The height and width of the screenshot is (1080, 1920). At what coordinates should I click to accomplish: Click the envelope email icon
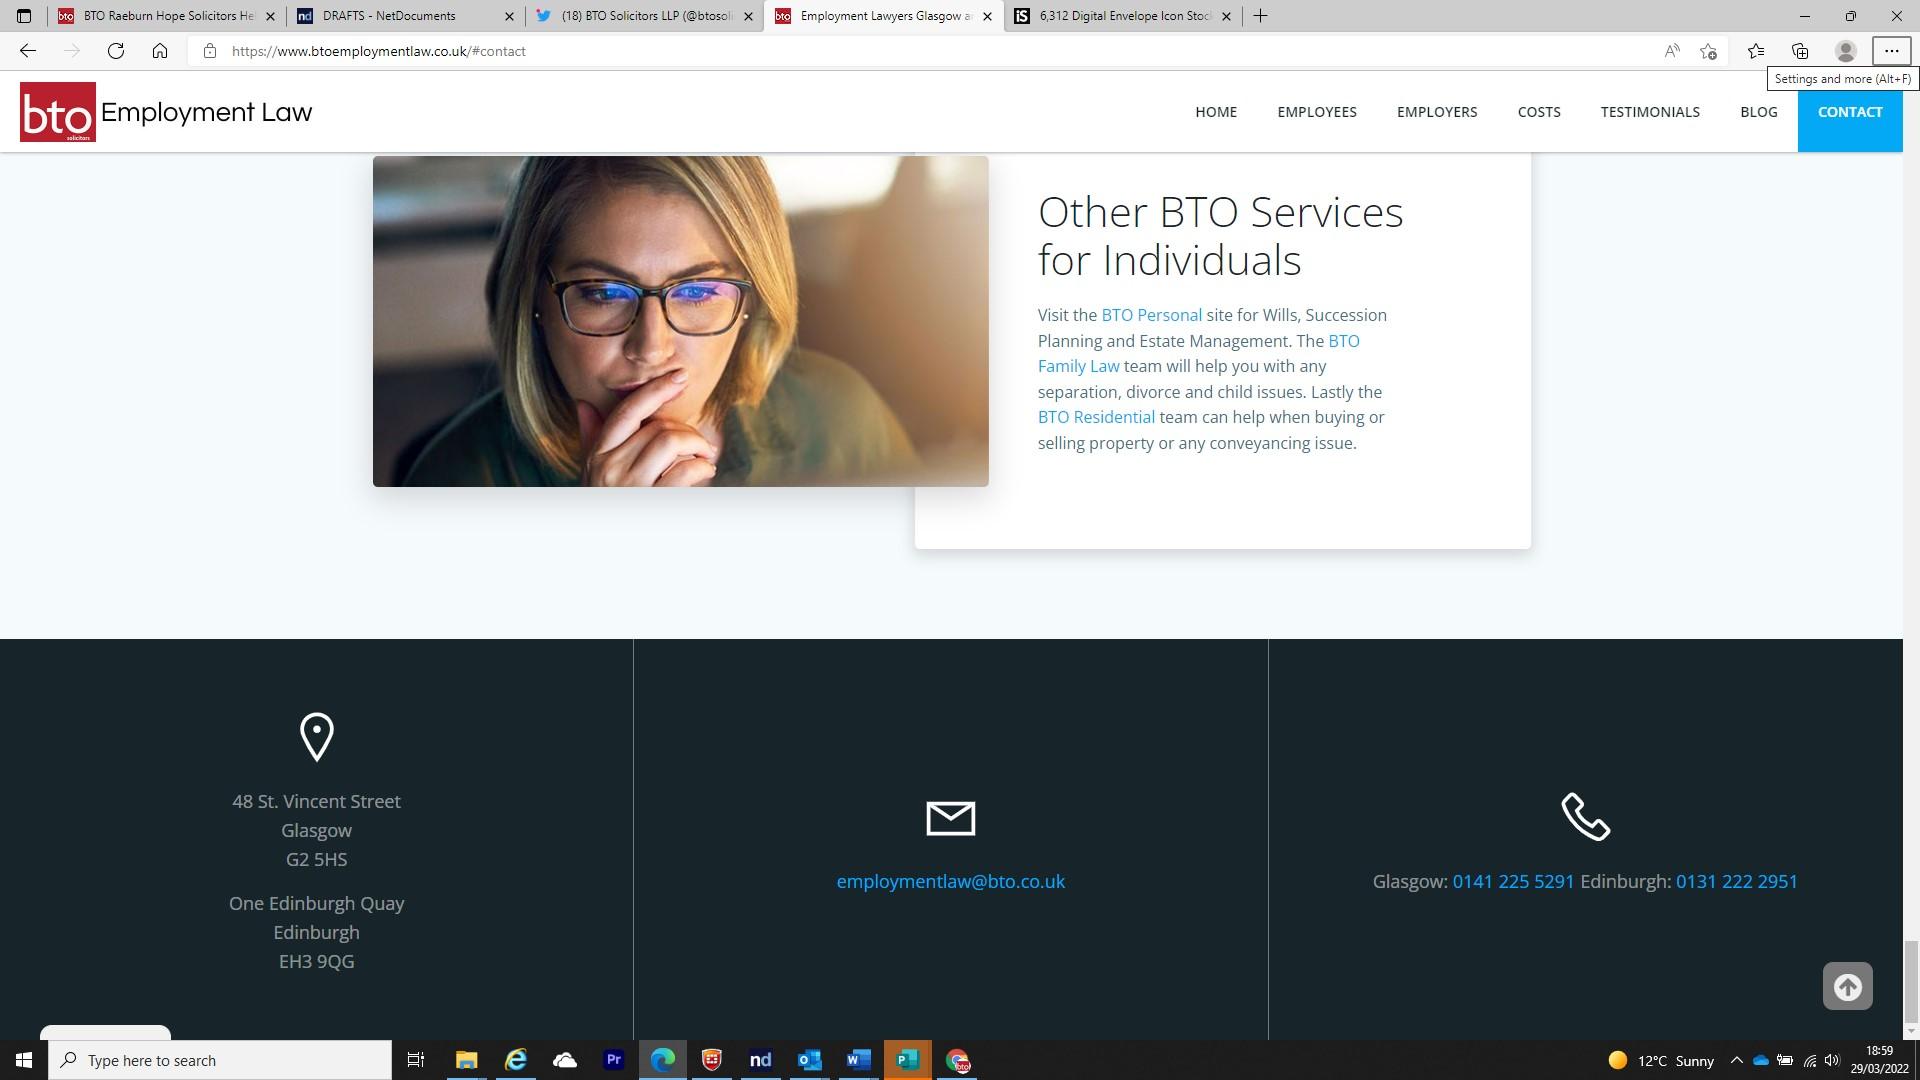point(950,818)
